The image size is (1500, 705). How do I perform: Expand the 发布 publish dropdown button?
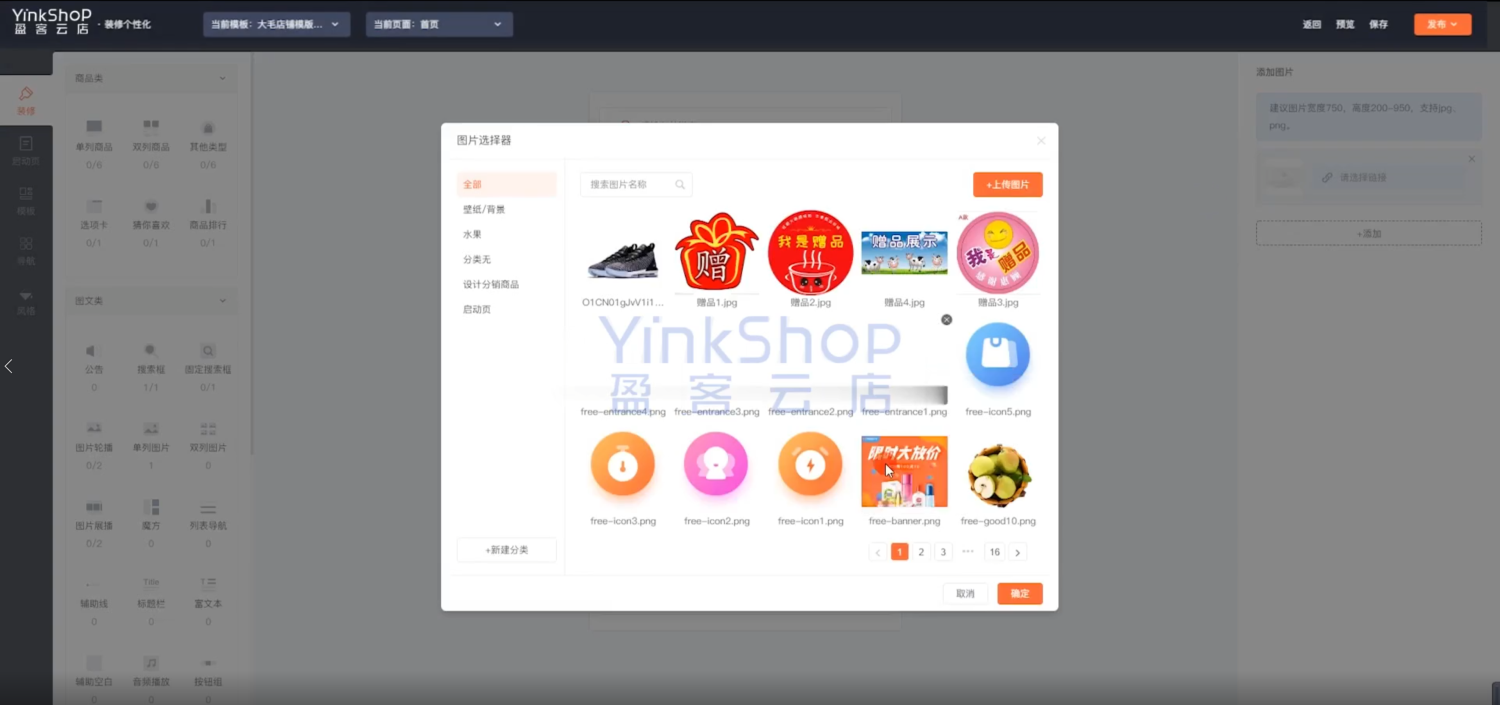tap(1442, 24)
